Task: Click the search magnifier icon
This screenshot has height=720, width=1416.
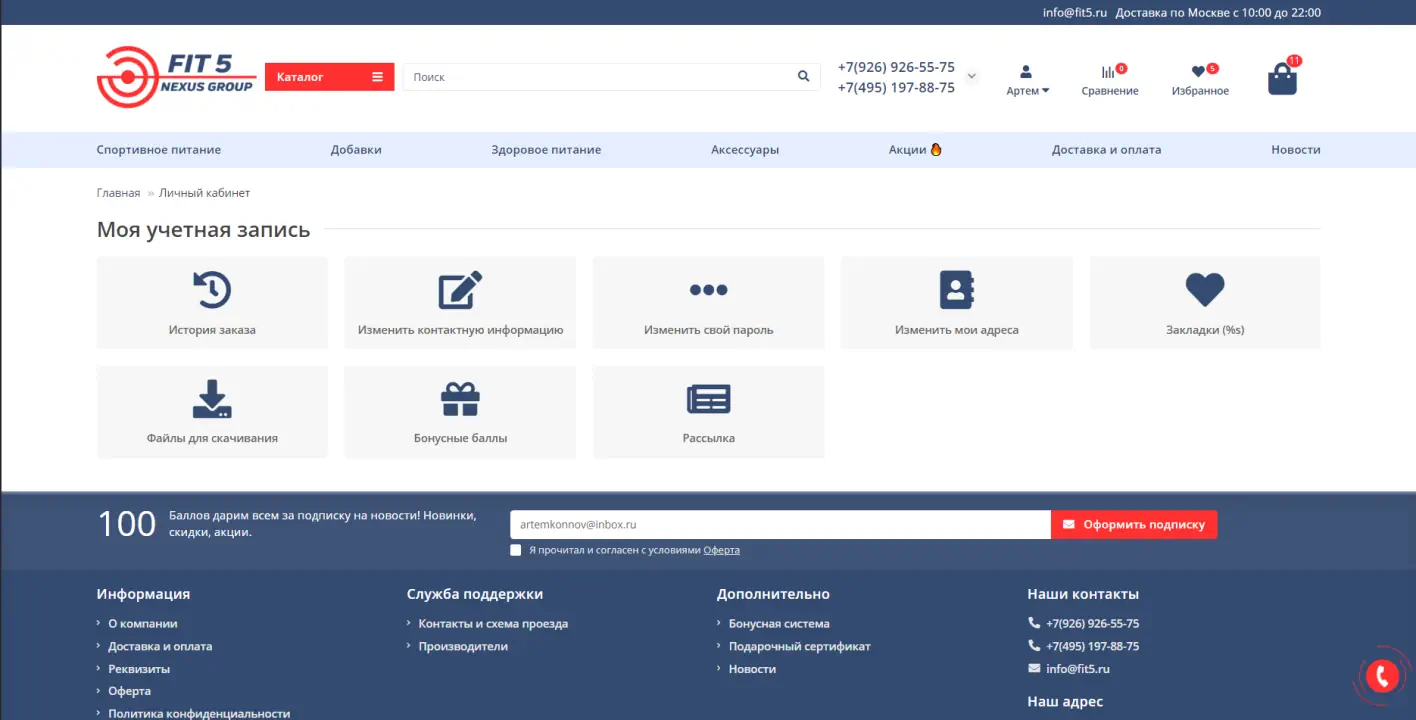Action: 803,77
